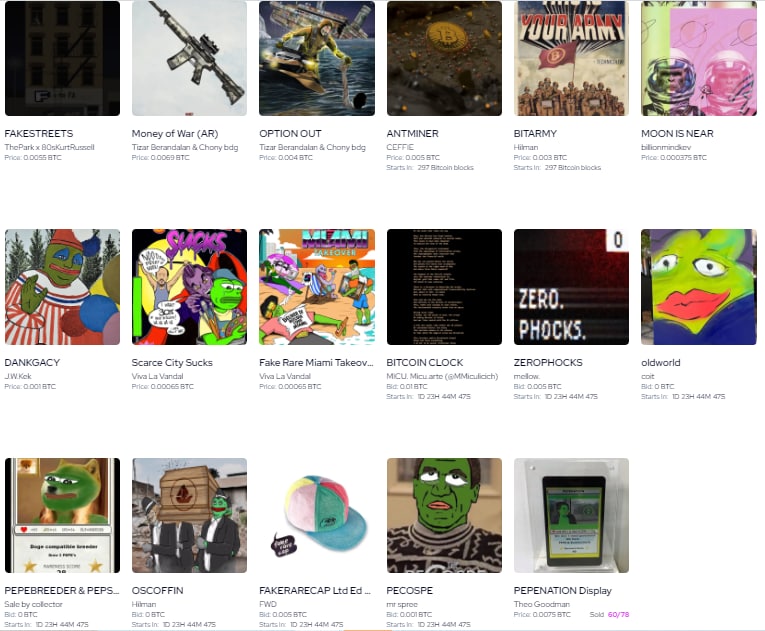Open the oldworld frog face thumbnail
The width and height of the screenshot is (765, 631).
[x=699, y=287]
